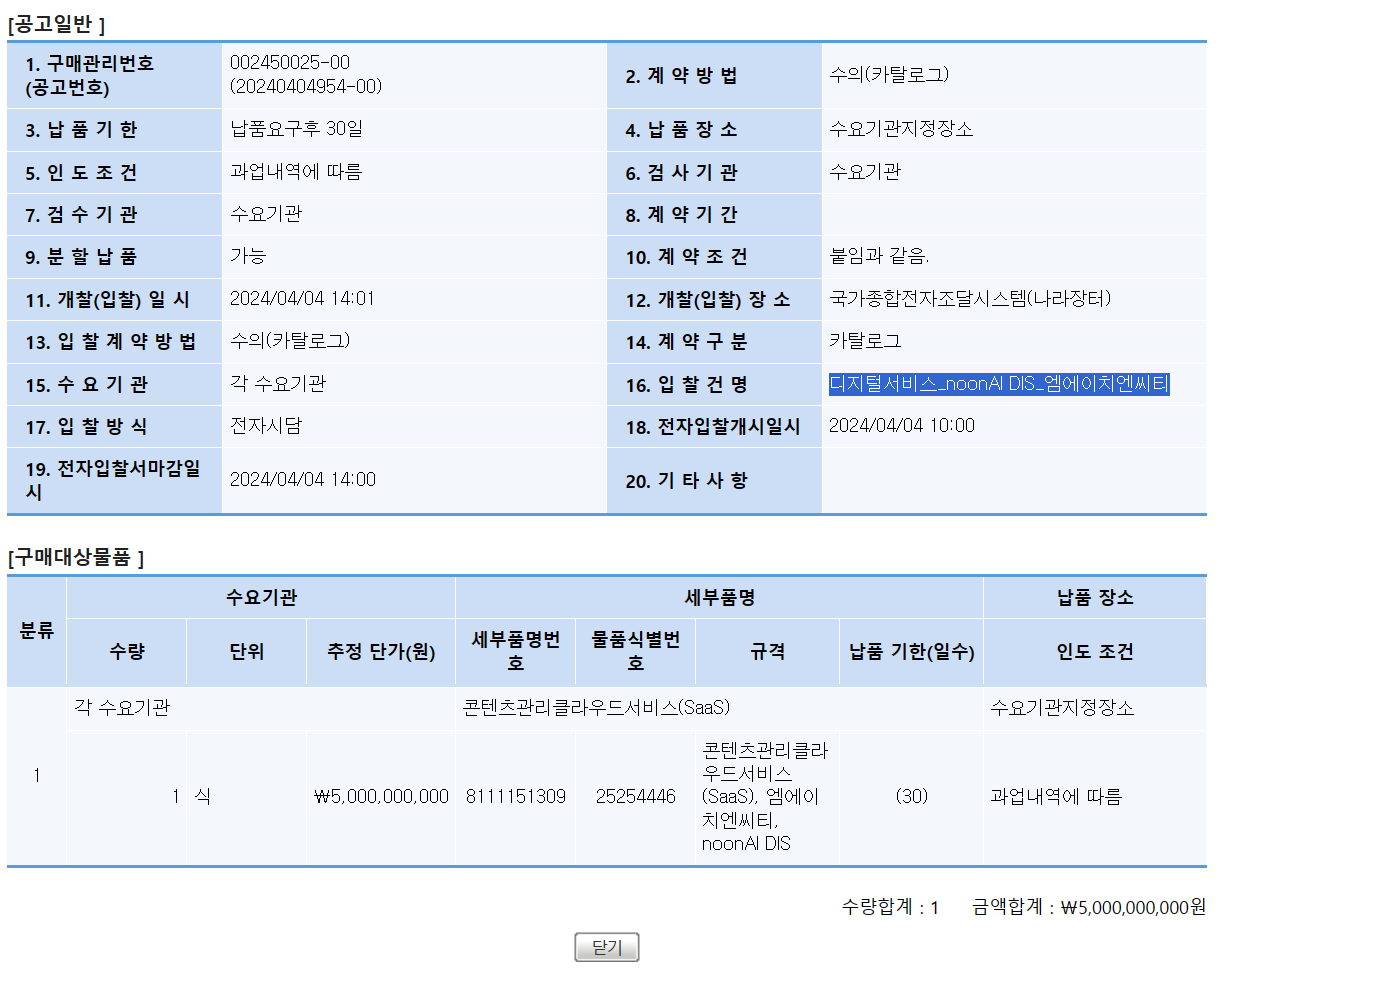Select the 물품식별번호 value 25254446
Image resolution: width=1381 pixels, height=987 pixels.
pos(635,796)
